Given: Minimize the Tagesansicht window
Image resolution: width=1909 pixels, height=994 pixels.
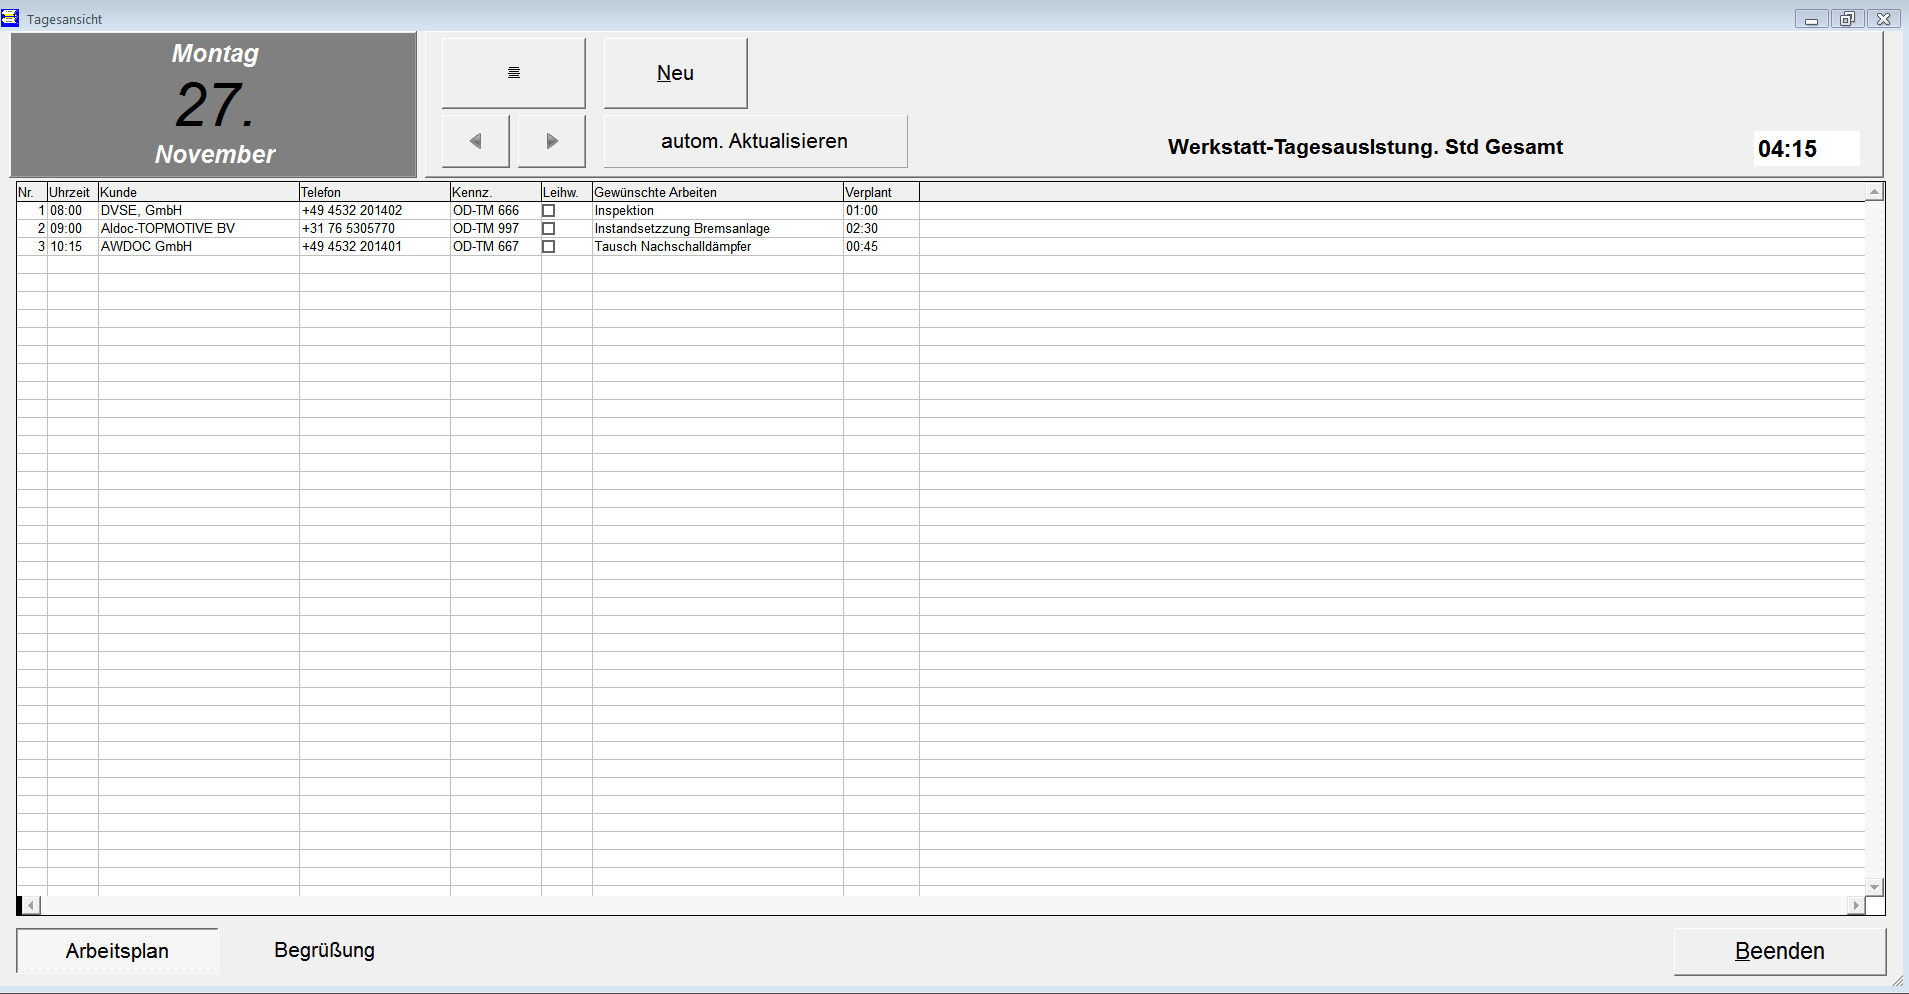Looking at the screenshot, I should point(1811,19).
